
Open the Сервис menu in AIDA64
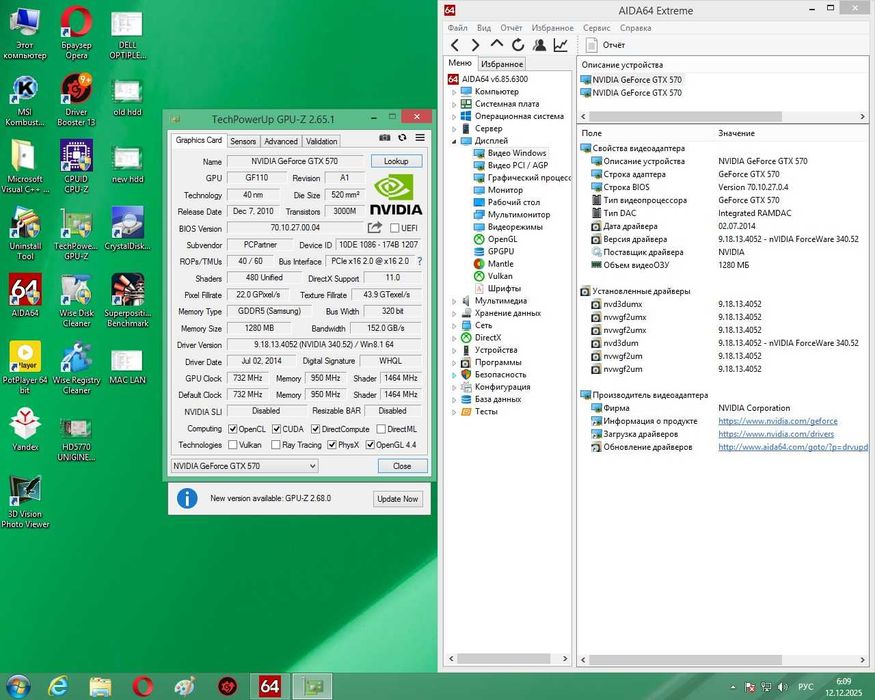596,27
